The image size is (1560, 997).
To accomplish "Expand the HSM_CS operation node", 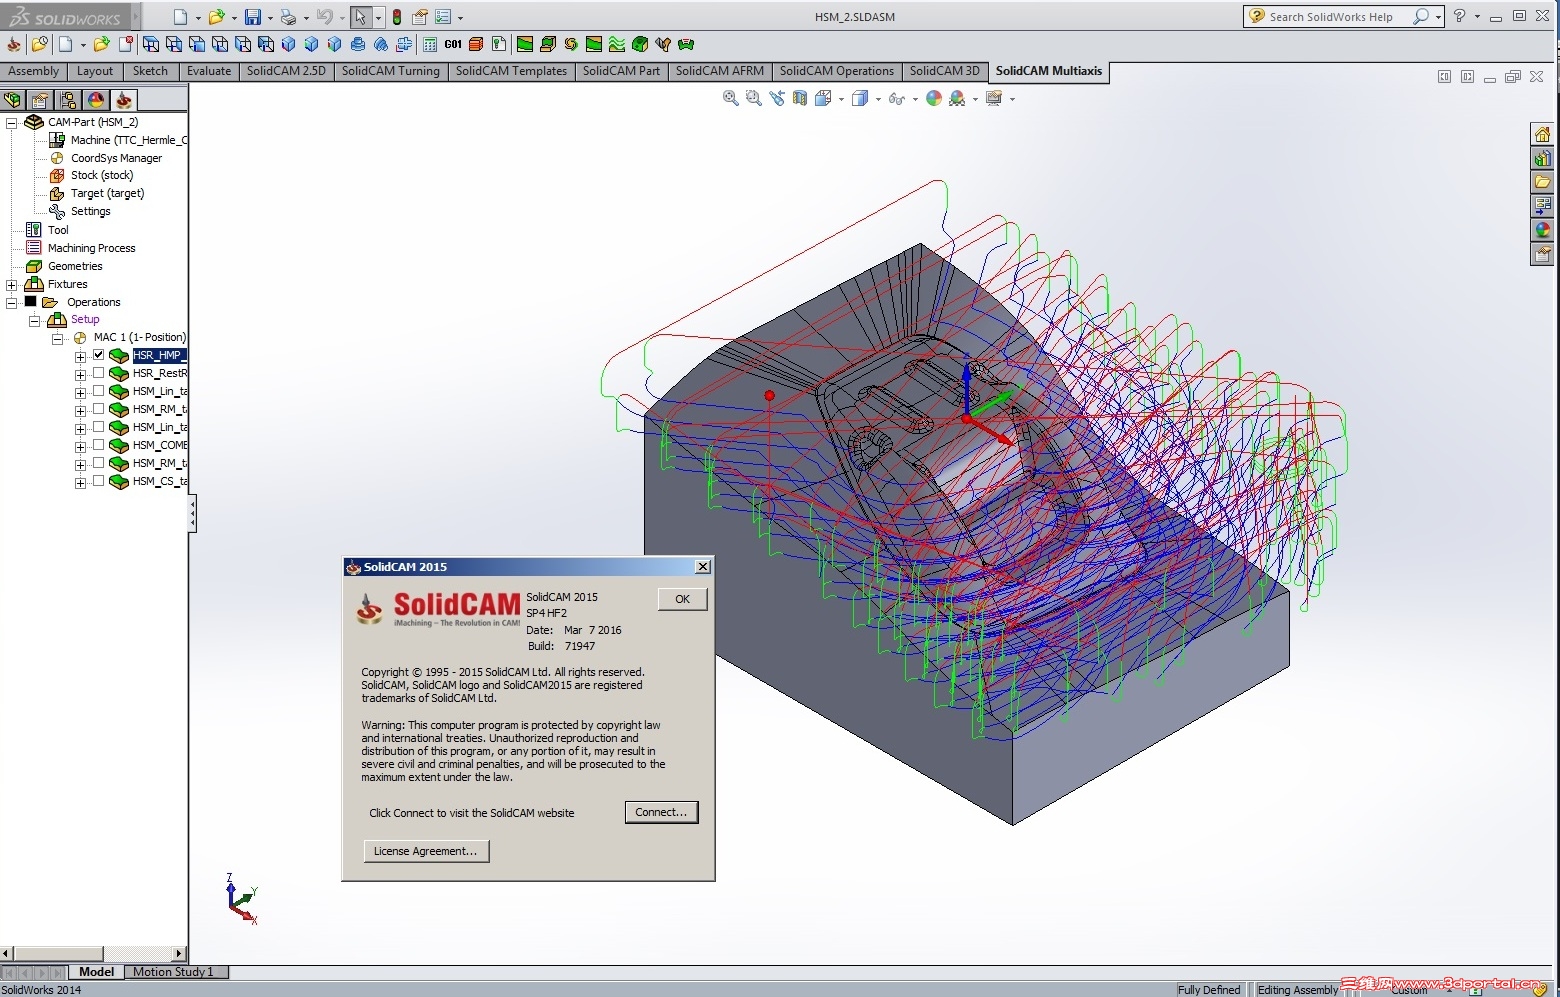I will pos(81,483).
